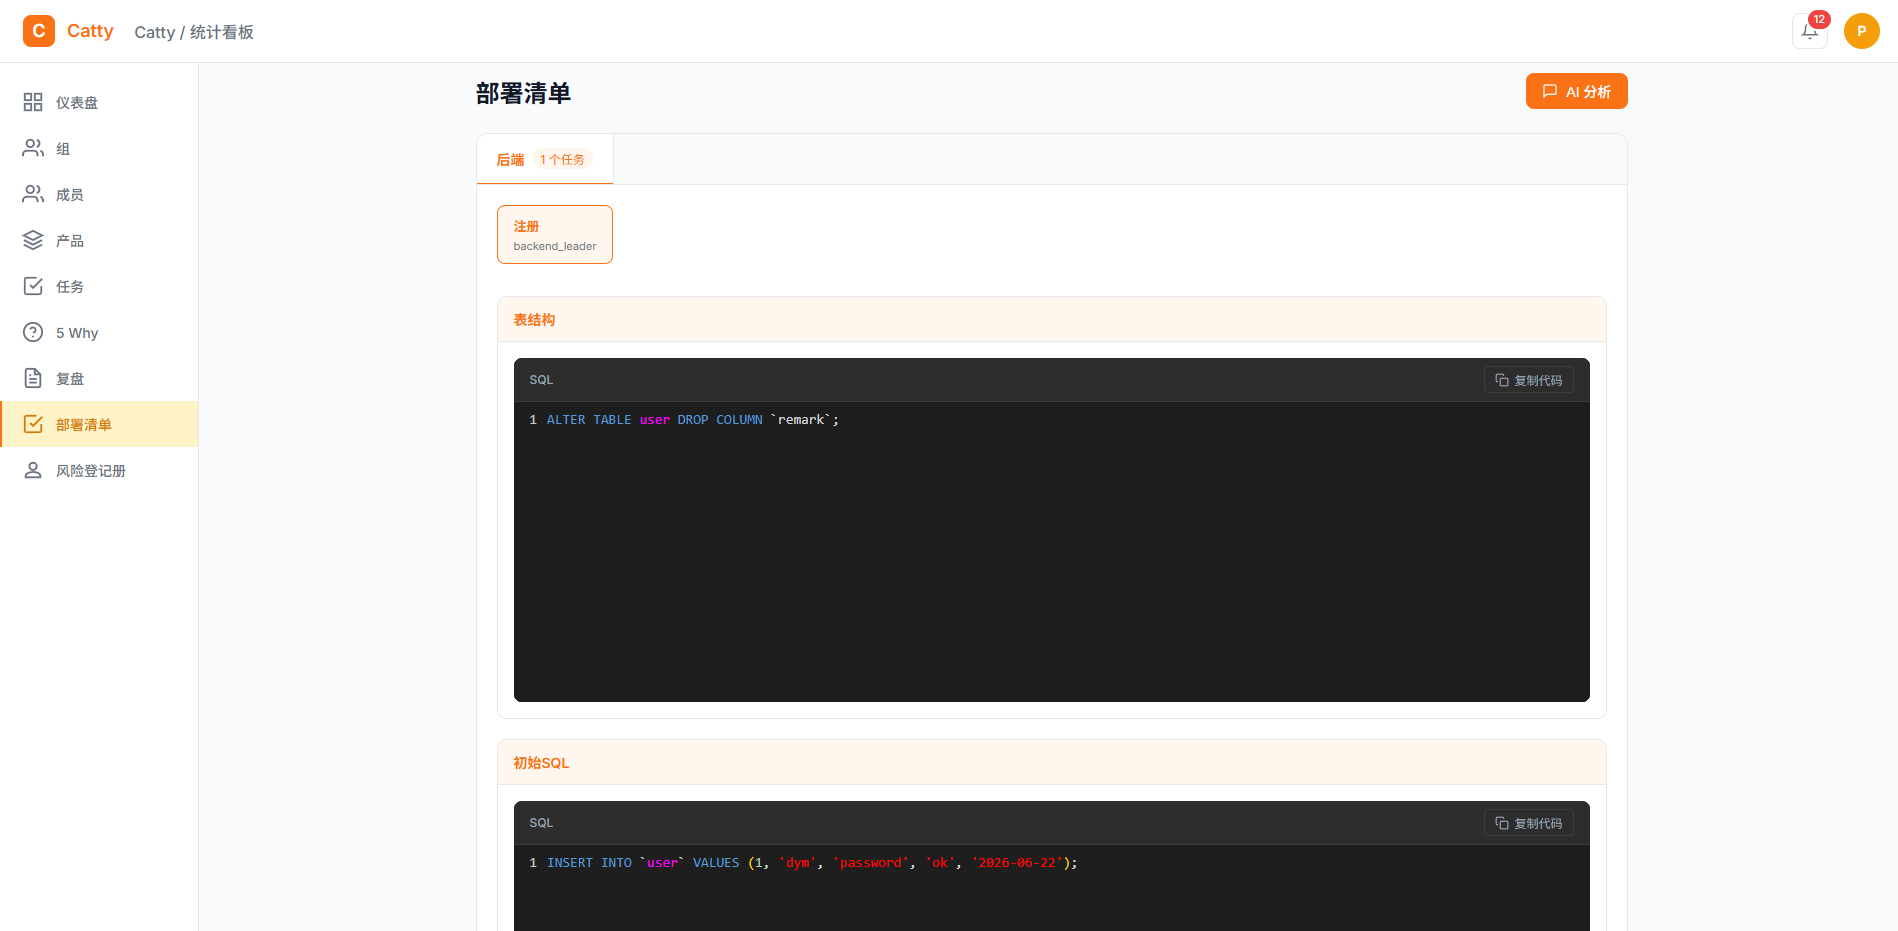Switch to the 后端 tab
Screen dimensions: 1898x931
[x=545, y=159]
